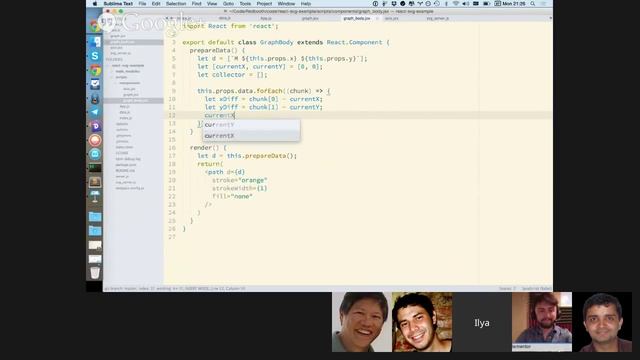Switch to the svg_server.js tab
Viewport: 640px width, 360px height.
(438, 18)
